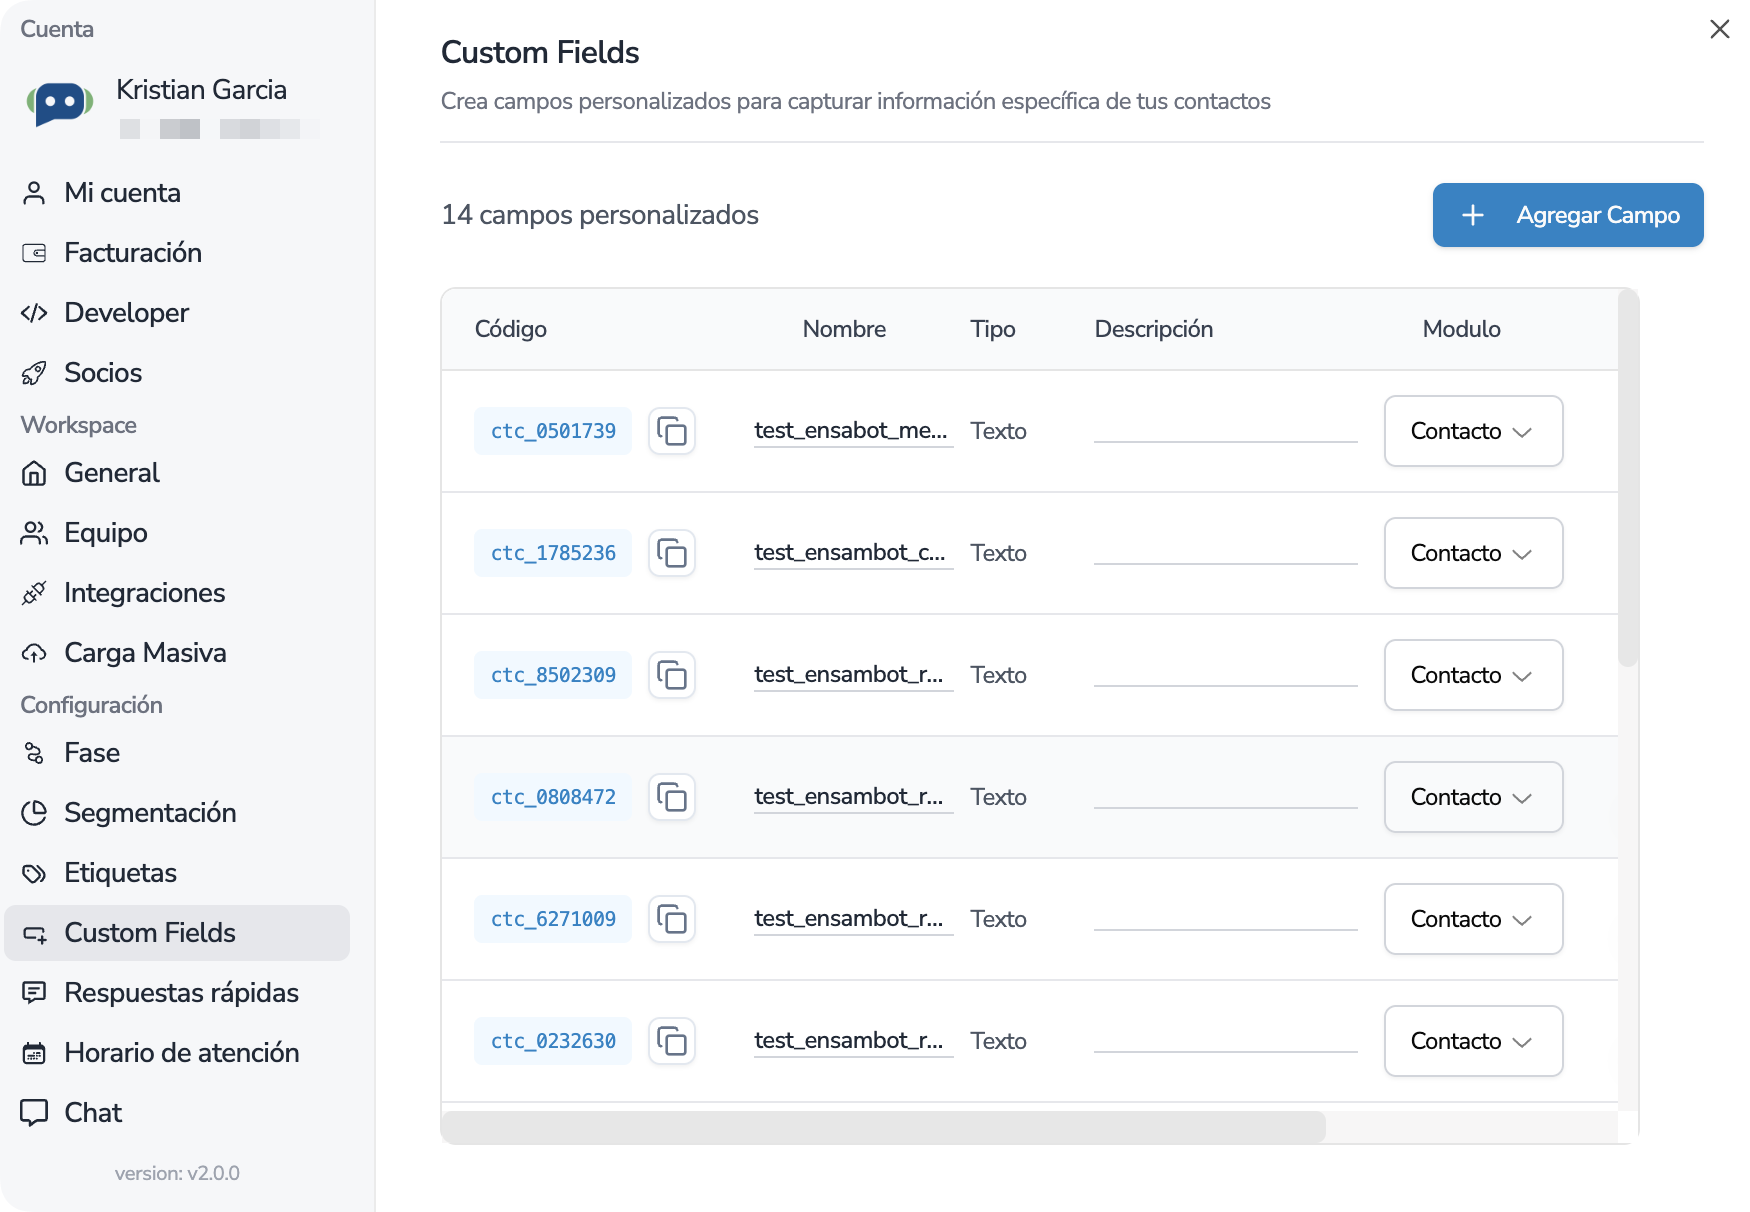Edit the name field in ctc_8502309 row

pos(853,675)
